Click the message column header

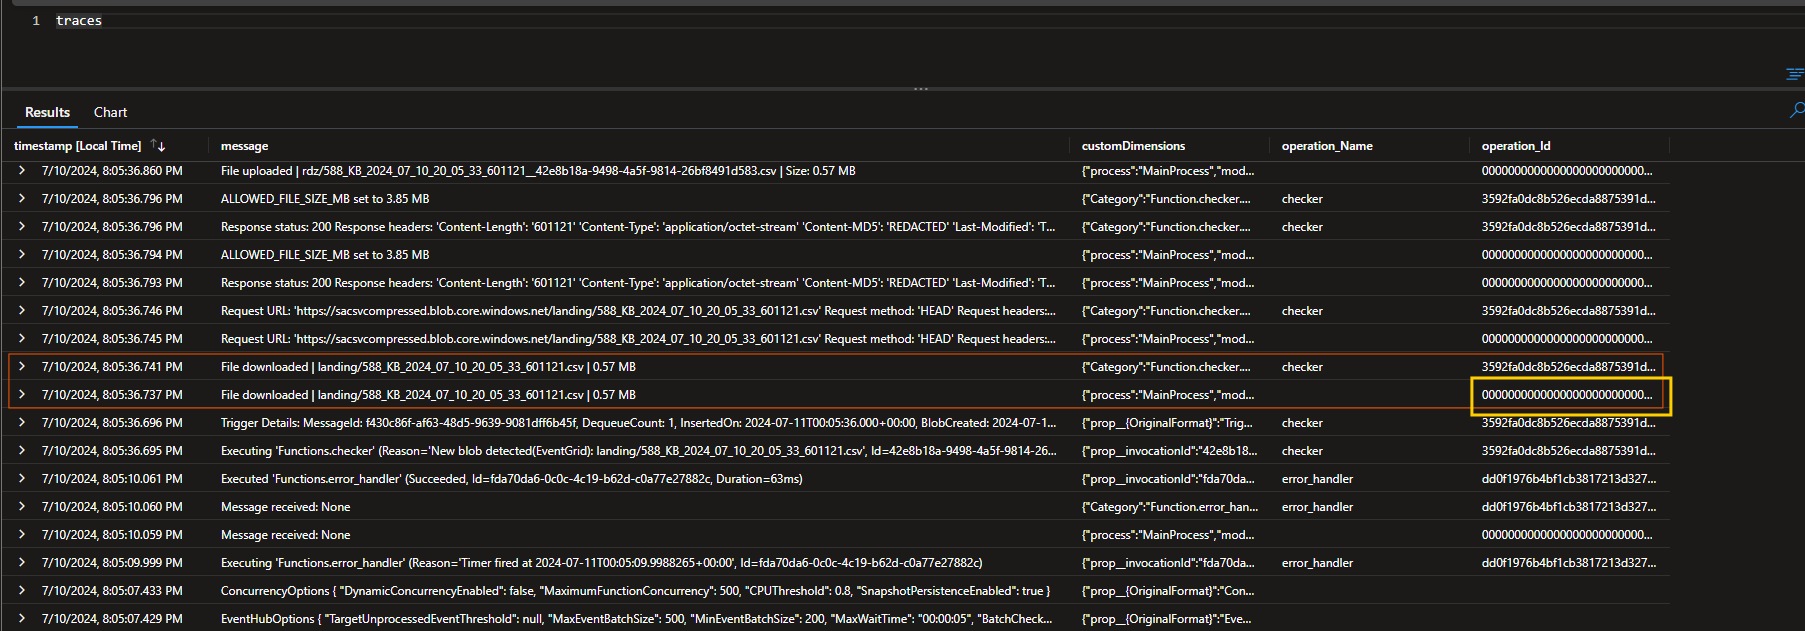point(244,146)
